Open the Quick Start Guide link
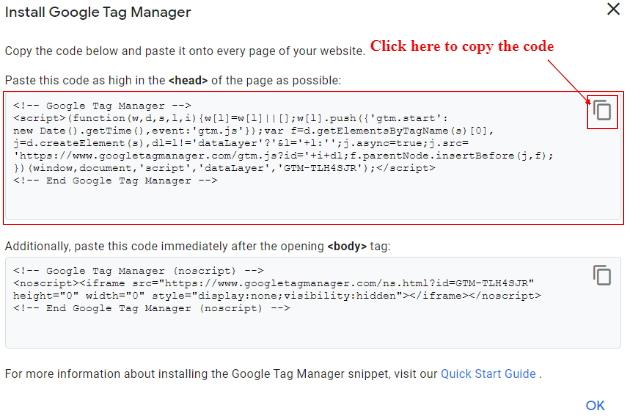Viewport: 630px width, 419px height. [x=488, y=374]
